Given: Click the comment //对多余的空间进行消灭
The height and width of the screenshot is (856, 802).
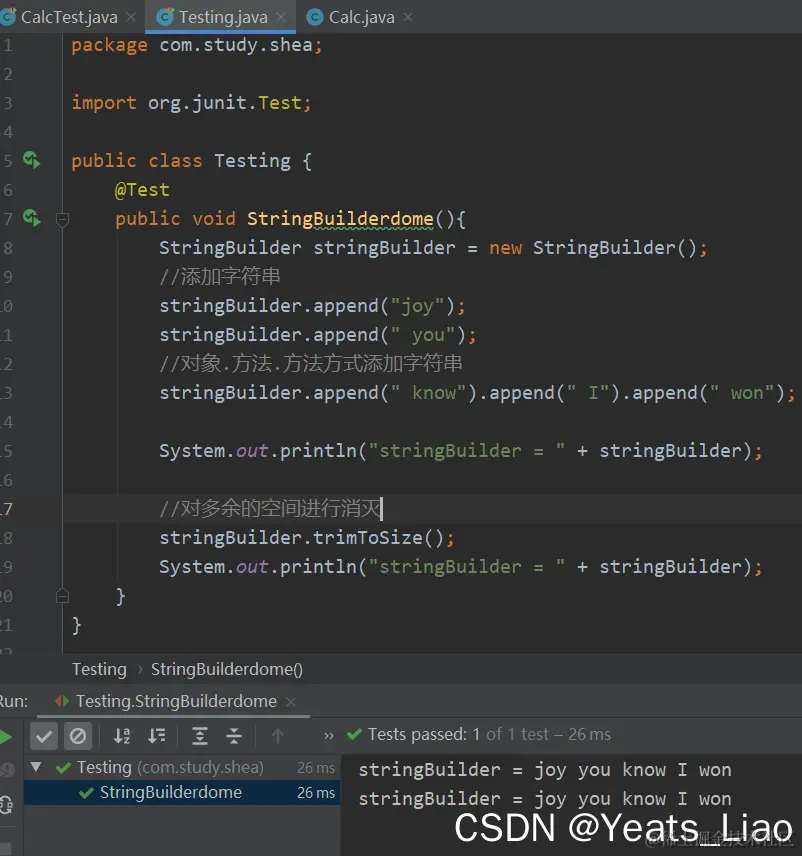Looking at the screenshot, I should pos(271,508).
